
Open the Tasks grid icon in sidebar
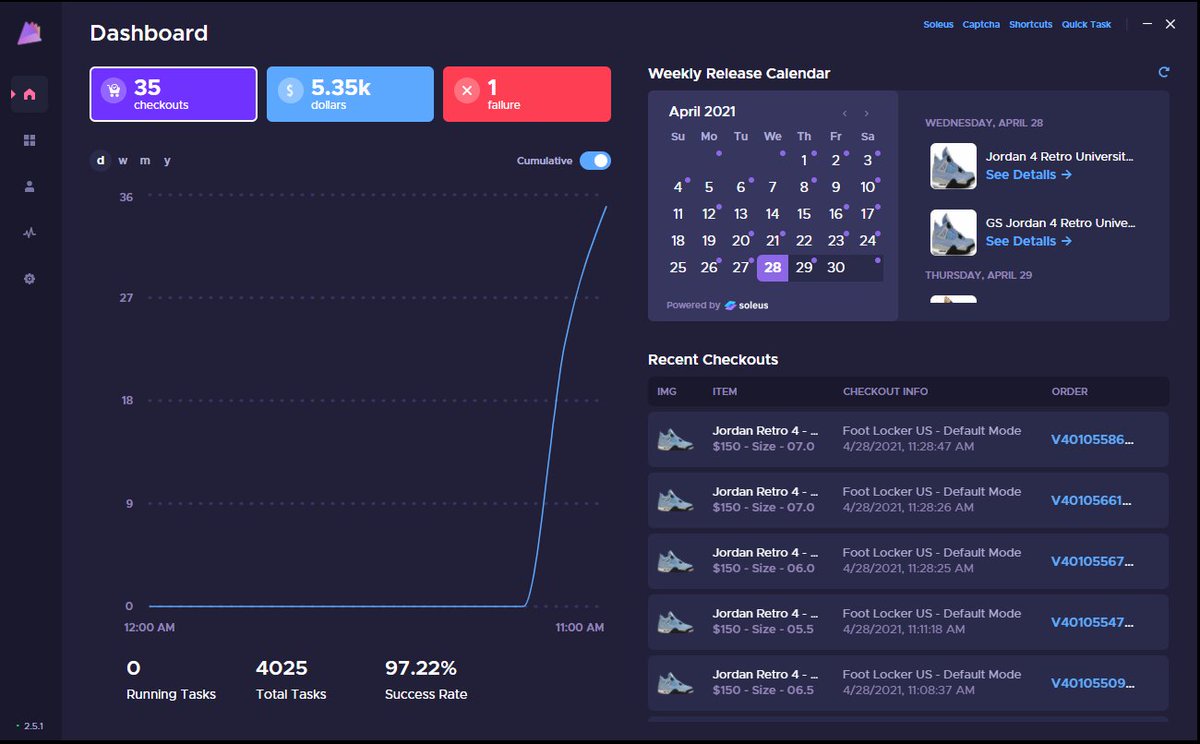coord(29,140)
